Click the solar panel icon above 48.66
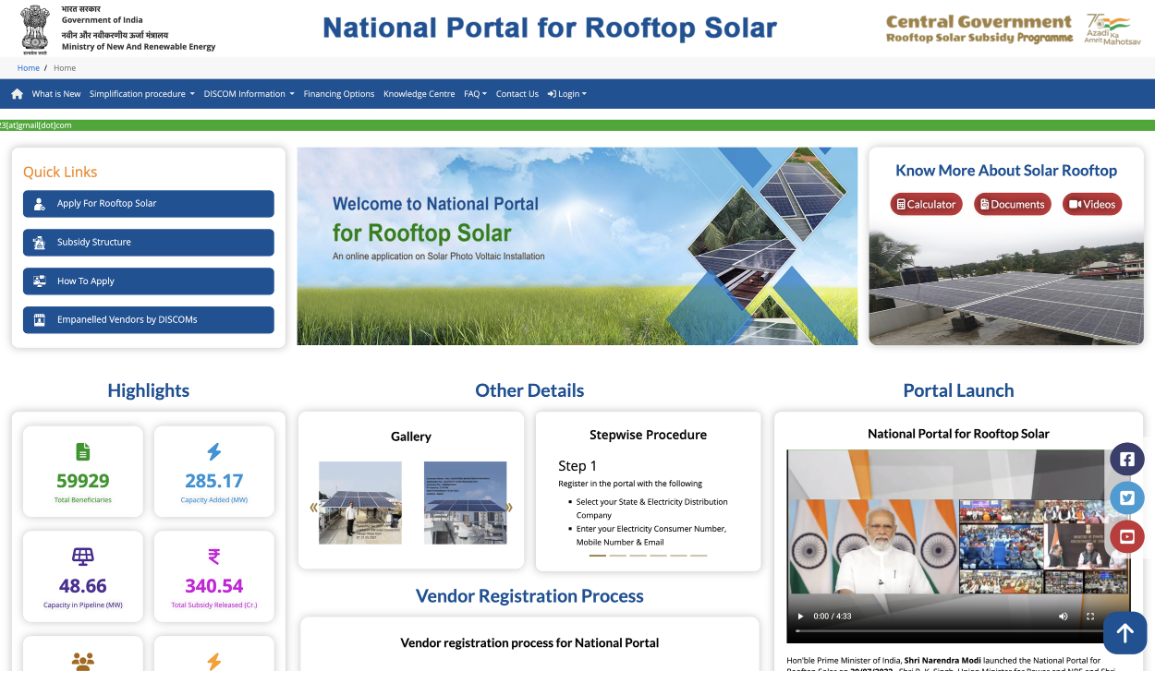This screenshot has width=1156, height=682. (x=83, y=556)
